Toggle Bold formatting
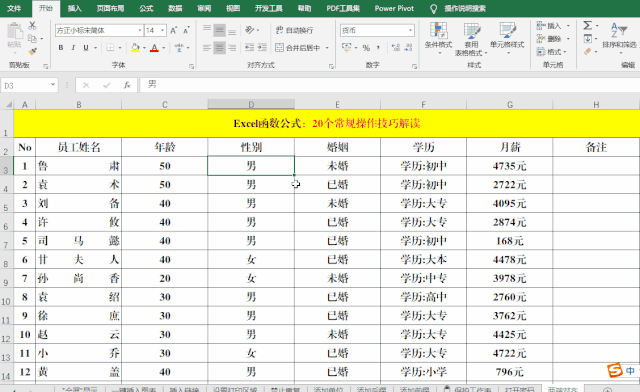The image size is (640, 392). coord(61,48)
